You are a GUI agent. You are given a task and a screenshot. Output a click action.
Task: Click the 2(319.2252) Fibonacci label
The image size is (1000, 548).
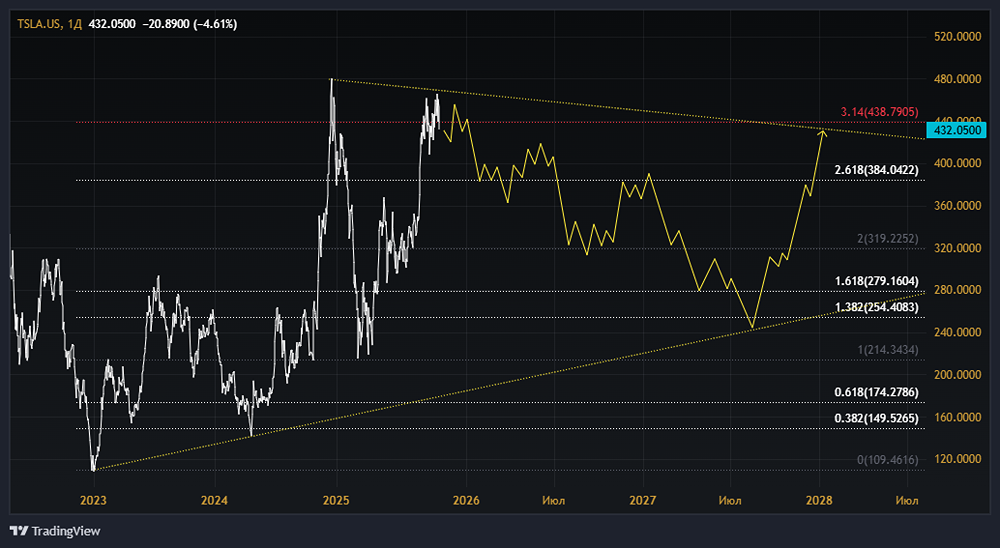888,239
